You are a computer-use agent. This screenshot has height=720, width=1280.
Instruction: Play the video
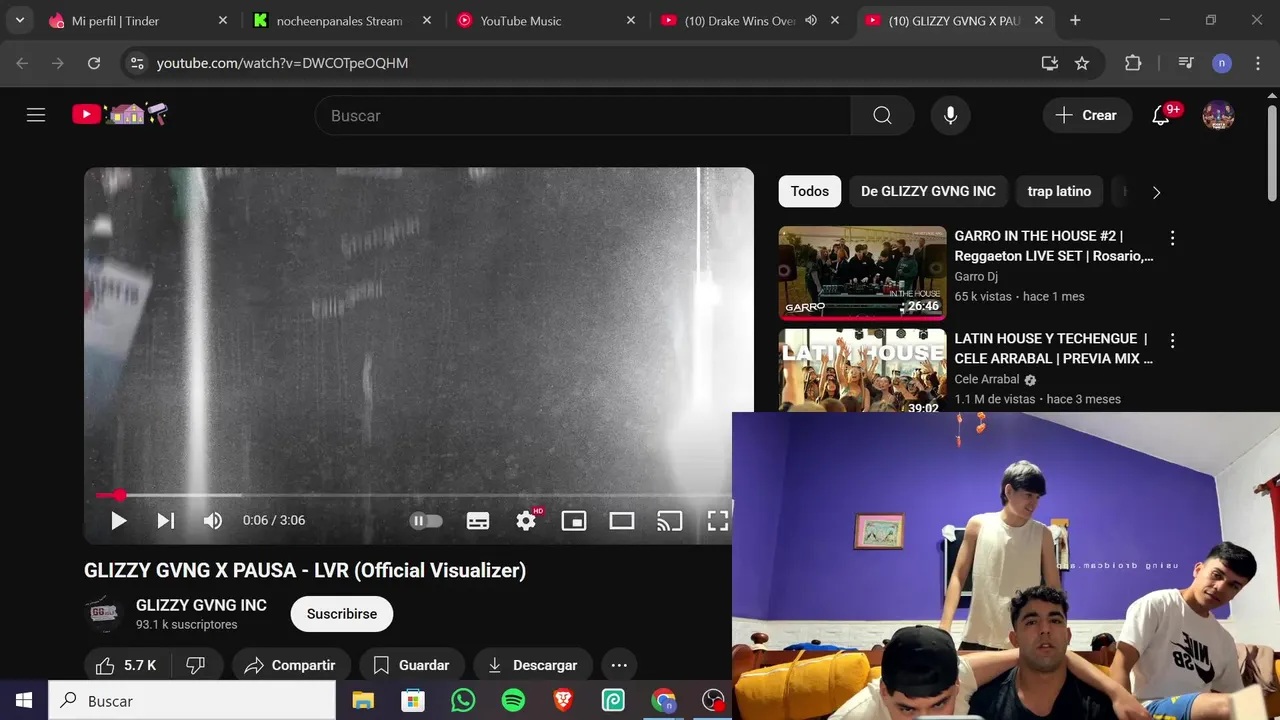tap(118, 520)
